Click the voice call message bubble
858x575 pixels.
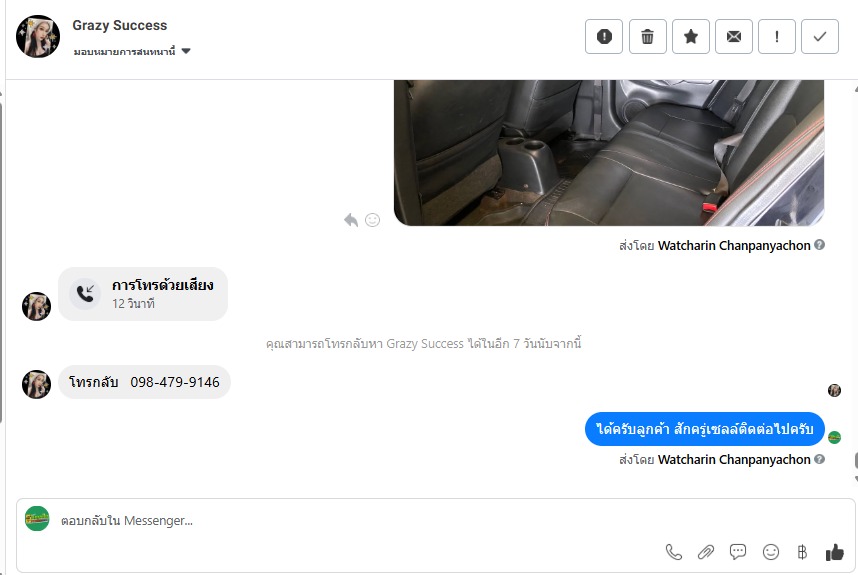click(x=143, y=294)
